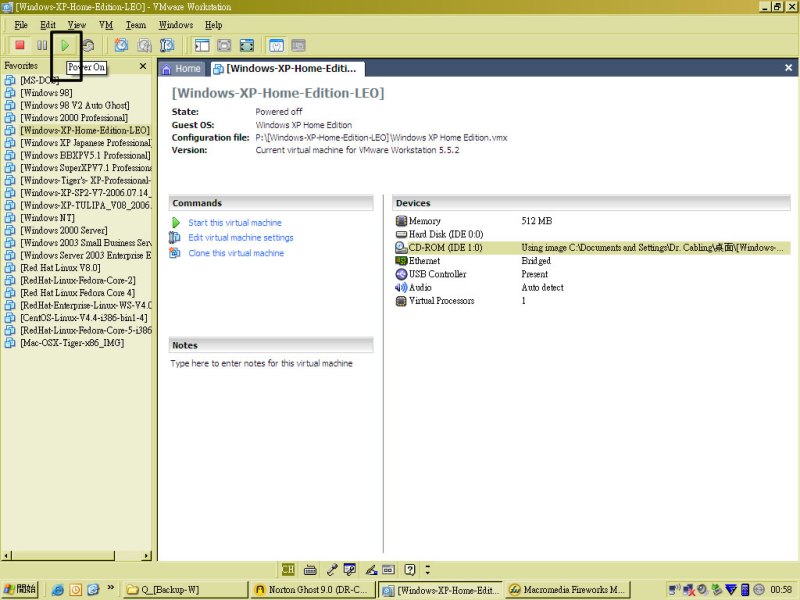This screenshot has width=800, height=600.
Task: Click the language bar help icon
Action: [x=409, y=569]
